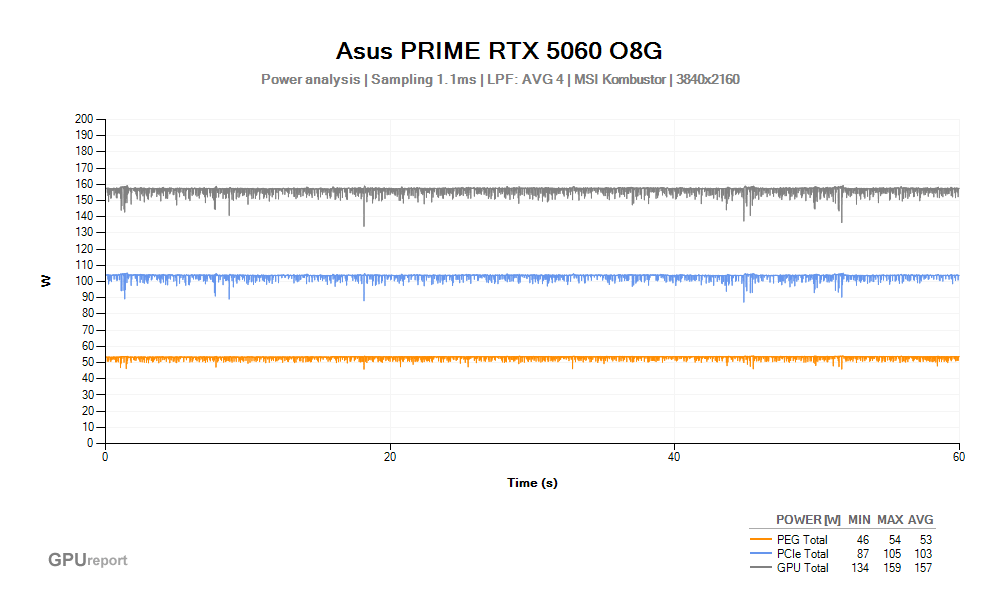Click GPU Total average value 157
This screenshot has height=600, width=1000.
coord(923,568)
